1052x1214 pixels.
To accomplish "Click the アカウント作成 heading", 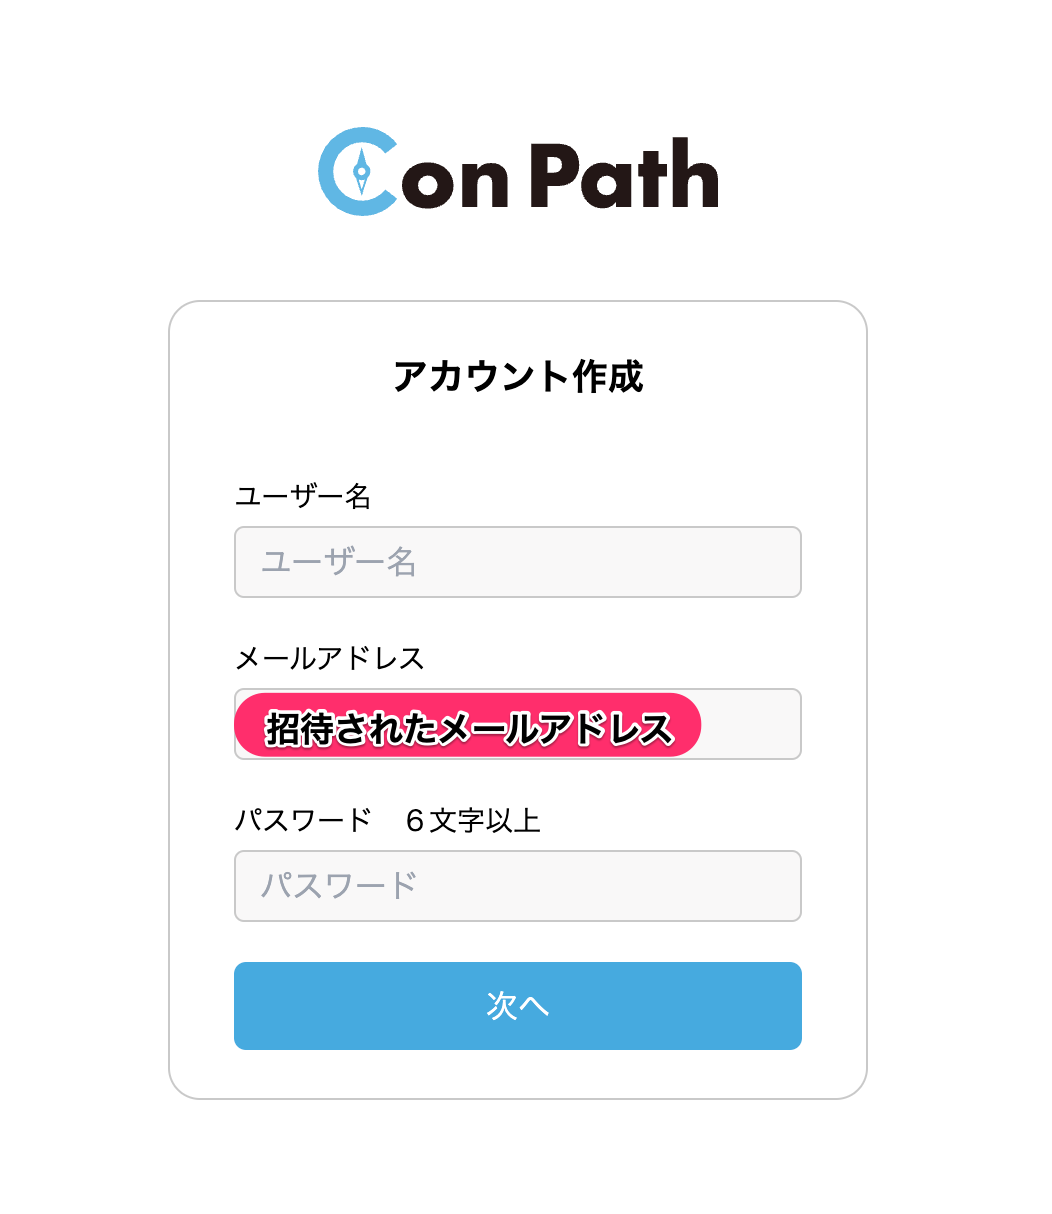I will [x=518, y=377].
